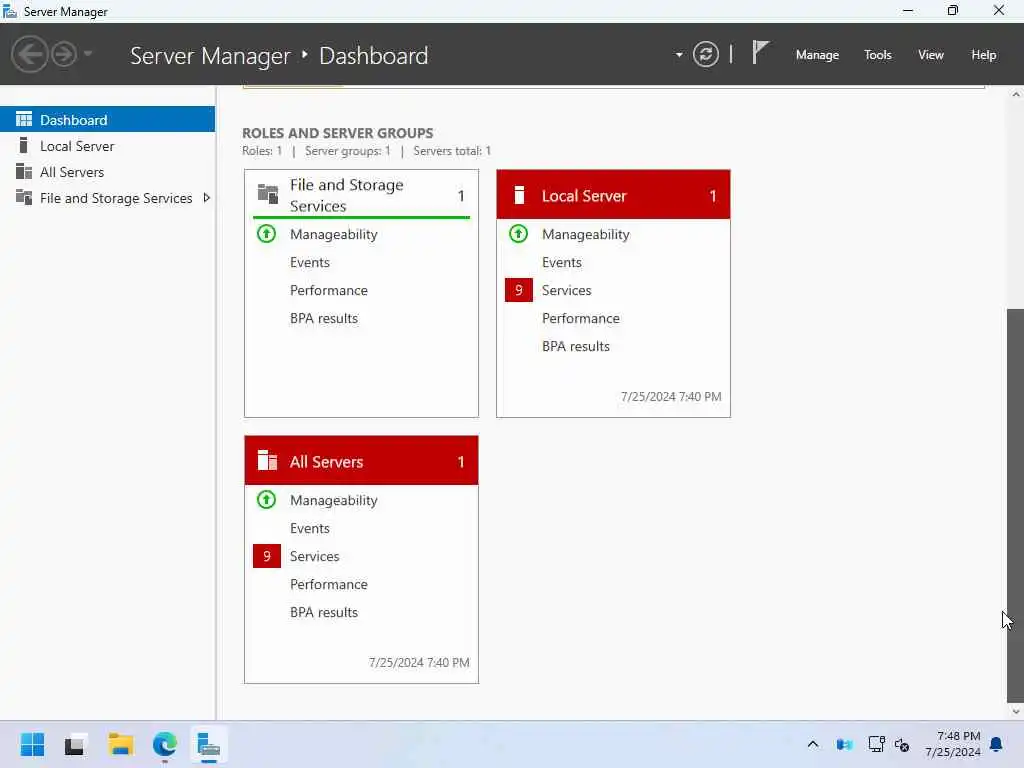Click the Local Server icon in sidebar
Image resolution: width=1024 pixels, height=768 pixels.
click(24, 145)
